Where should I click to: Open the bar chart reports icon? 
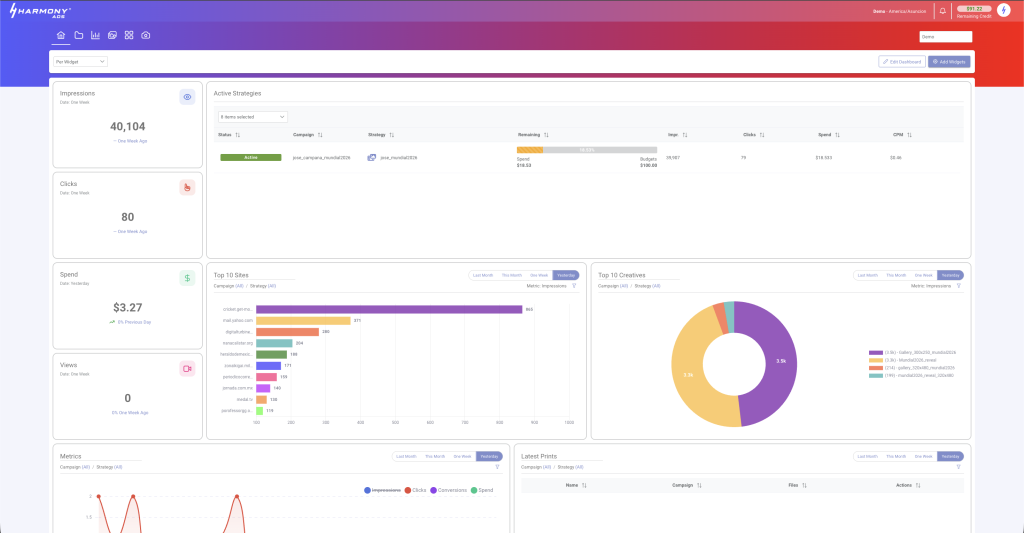95,35
